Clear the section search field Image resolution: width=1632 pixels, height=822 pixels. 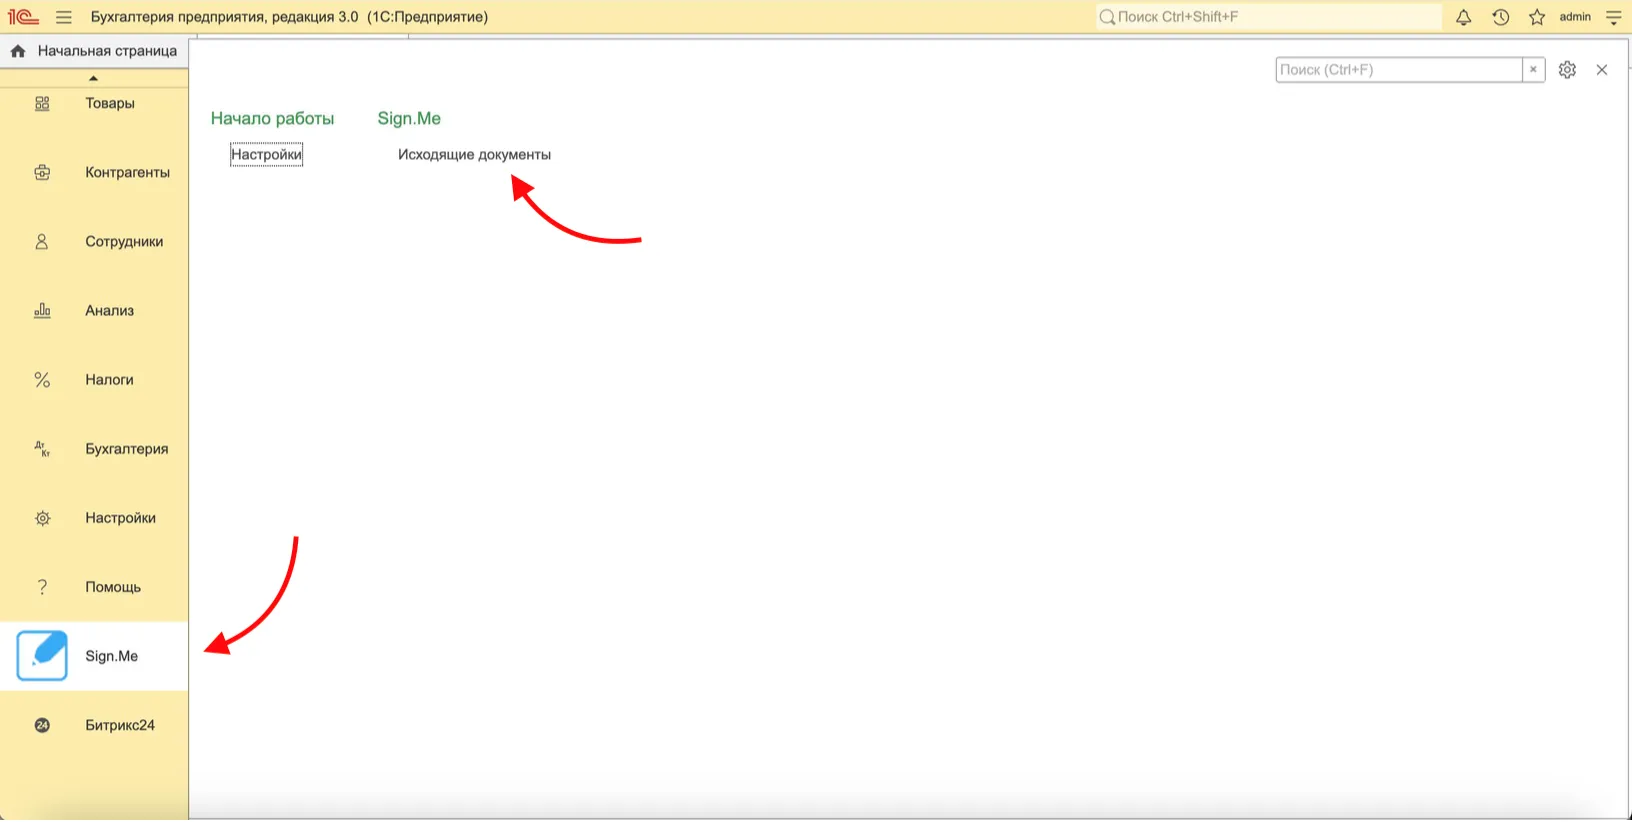point(1533,69)
